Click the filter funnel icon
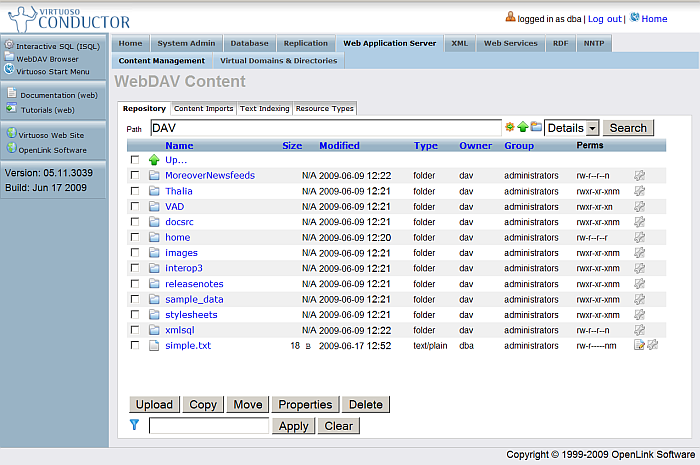 [x=135, y=425]
